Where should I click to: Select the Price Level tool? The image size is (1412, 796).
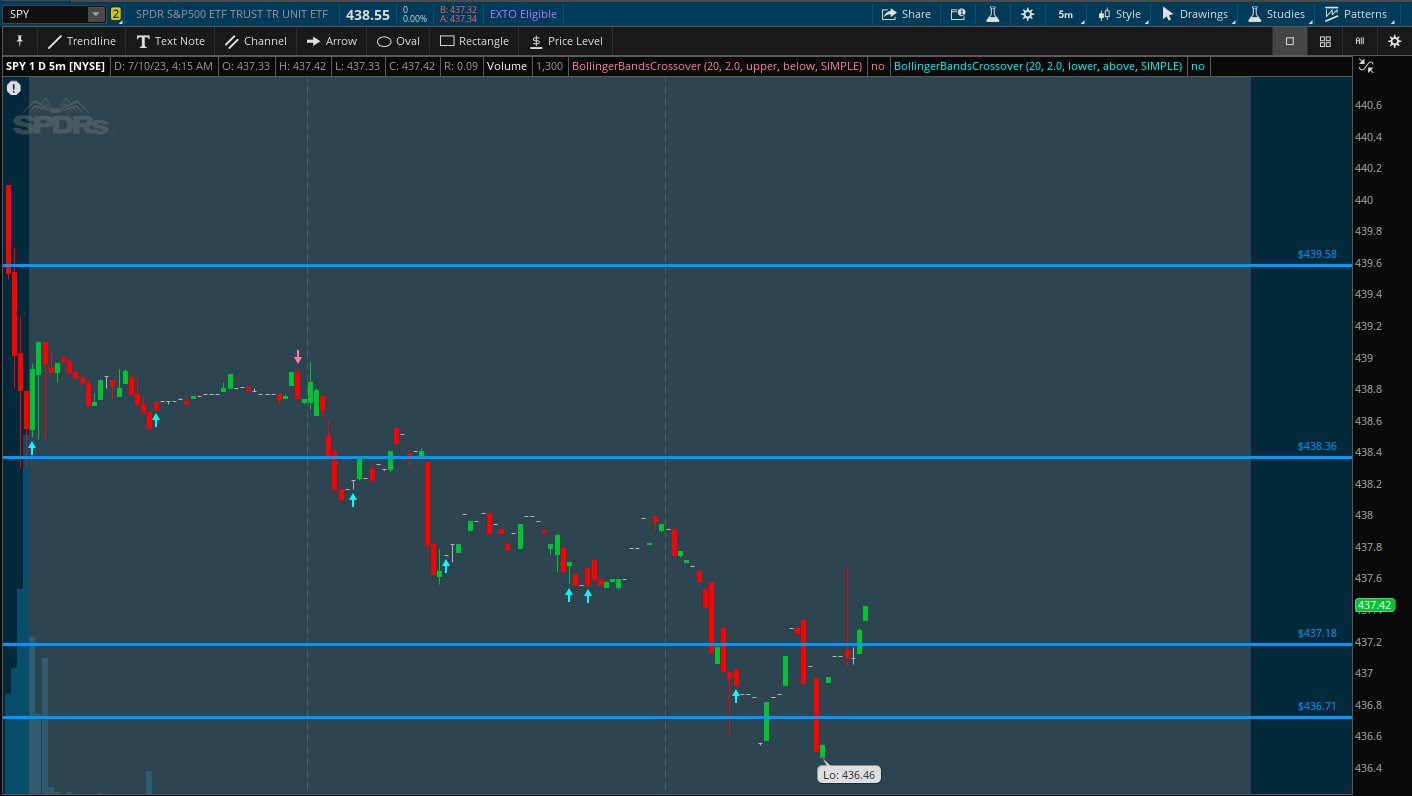(x=565, y=41)
